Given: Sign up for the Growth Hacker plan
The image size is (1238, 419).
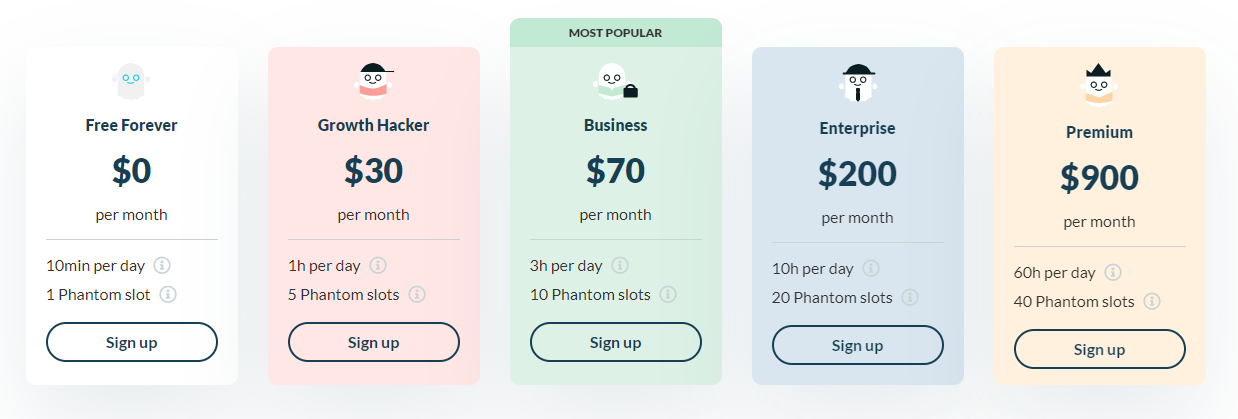Looking at the screenshot, I should 374,342.
